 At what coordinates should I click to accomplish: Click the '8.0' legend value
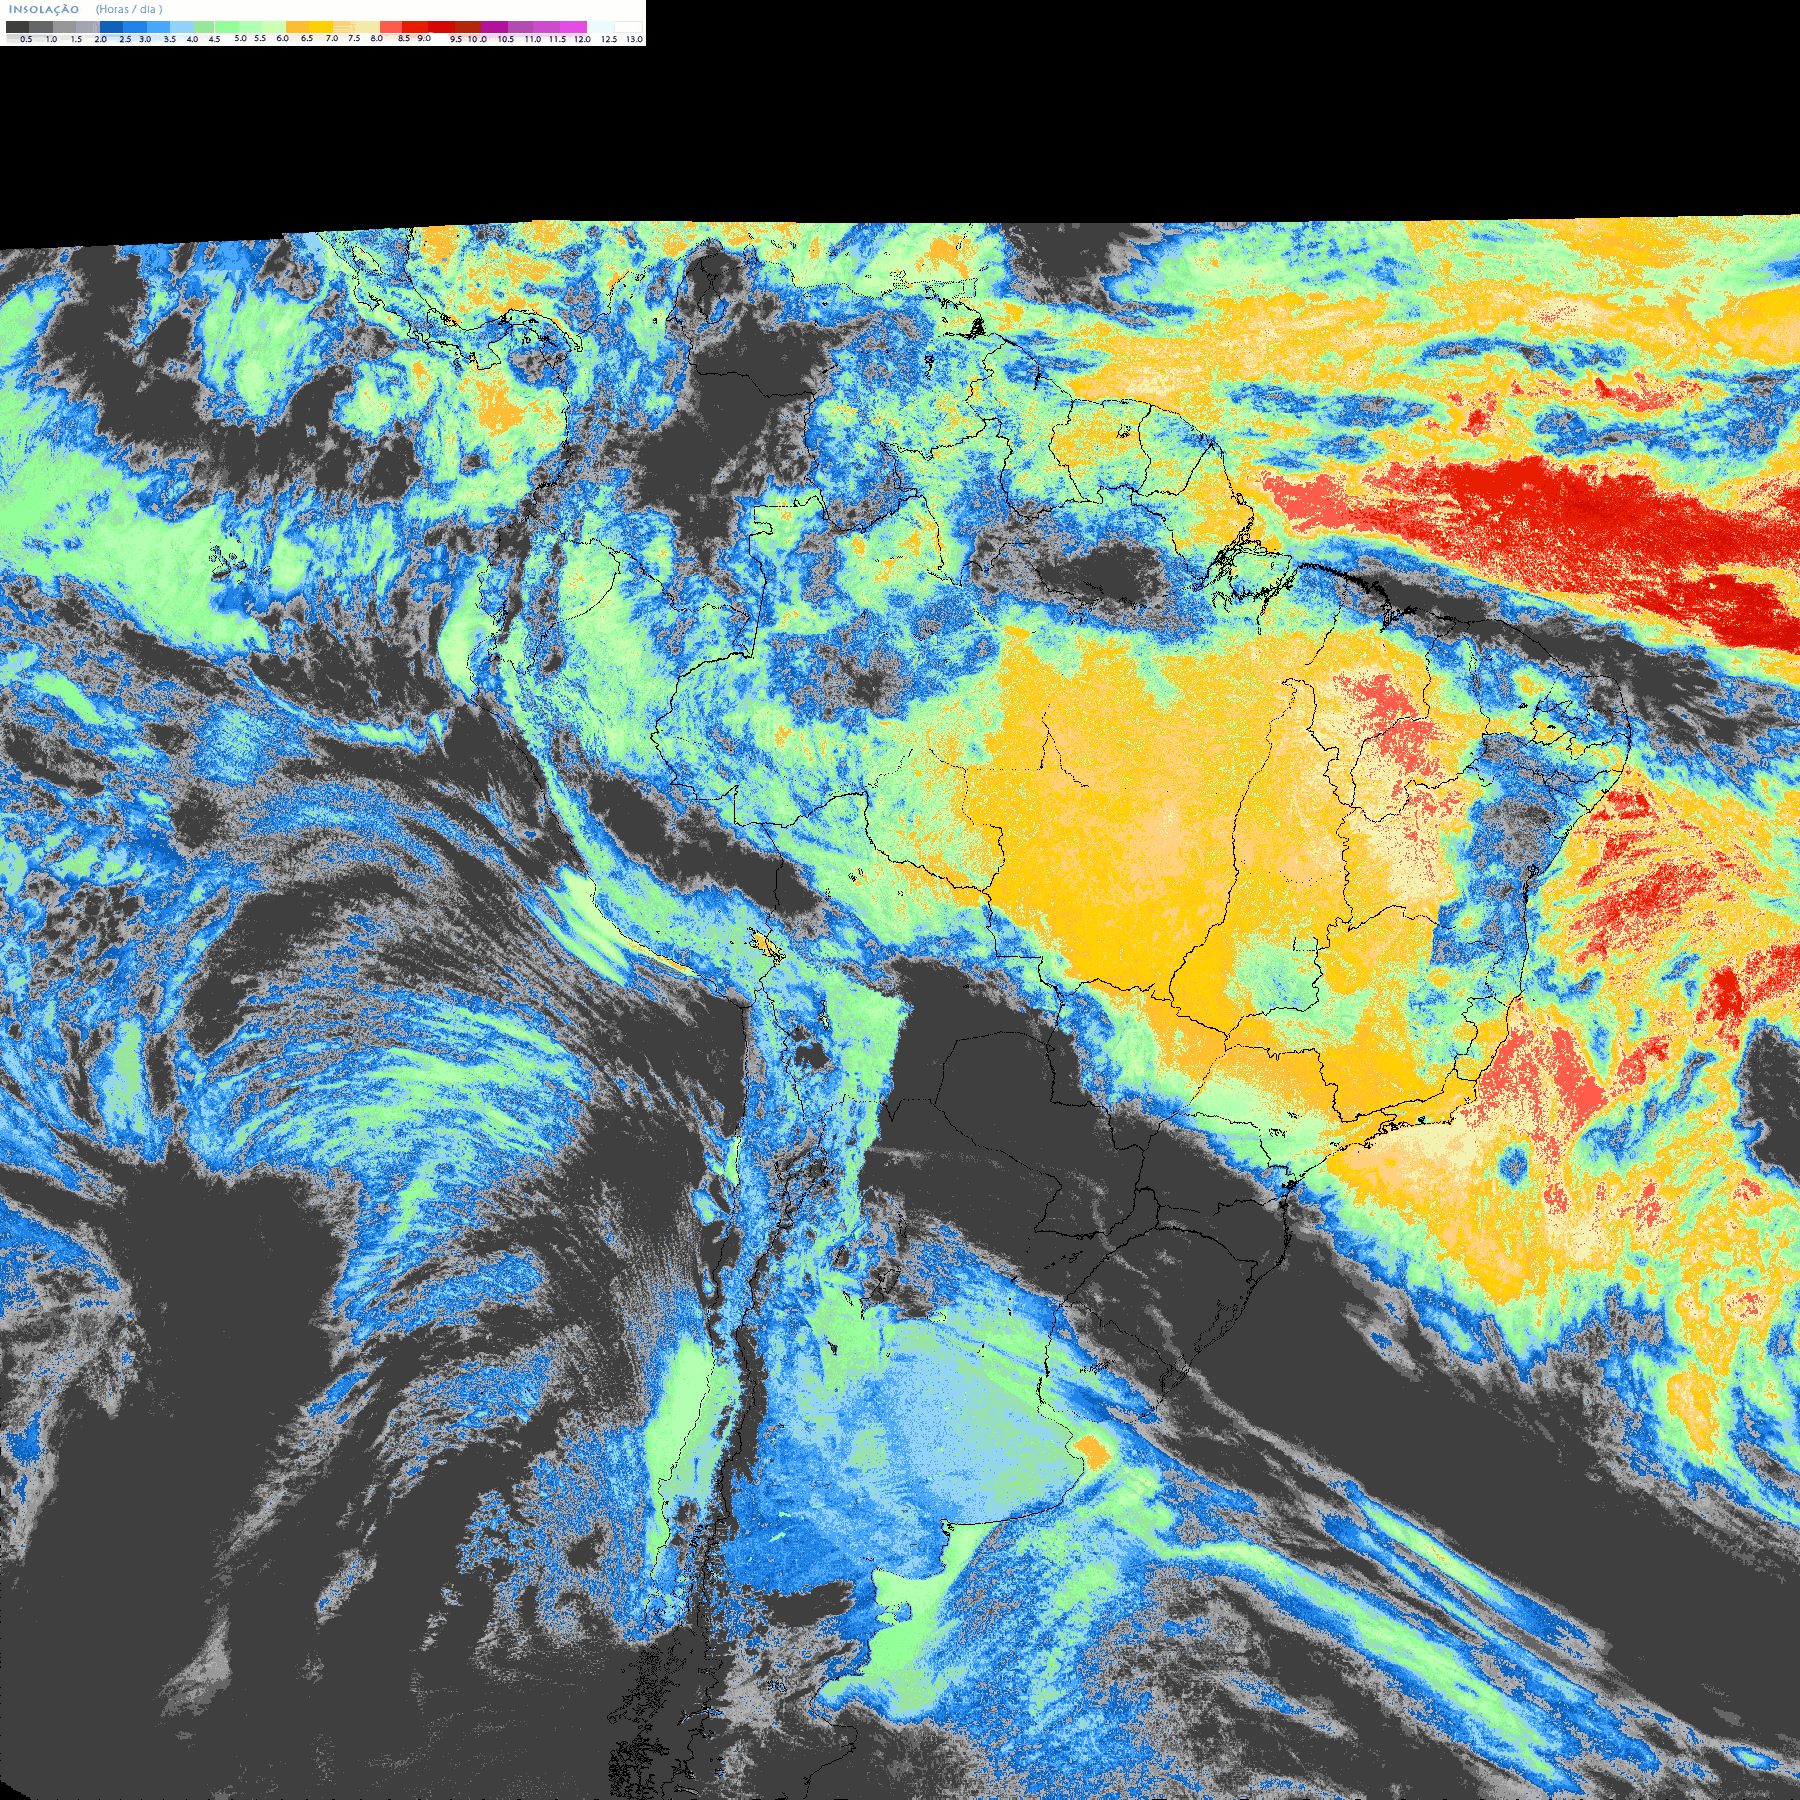point(376,38)
